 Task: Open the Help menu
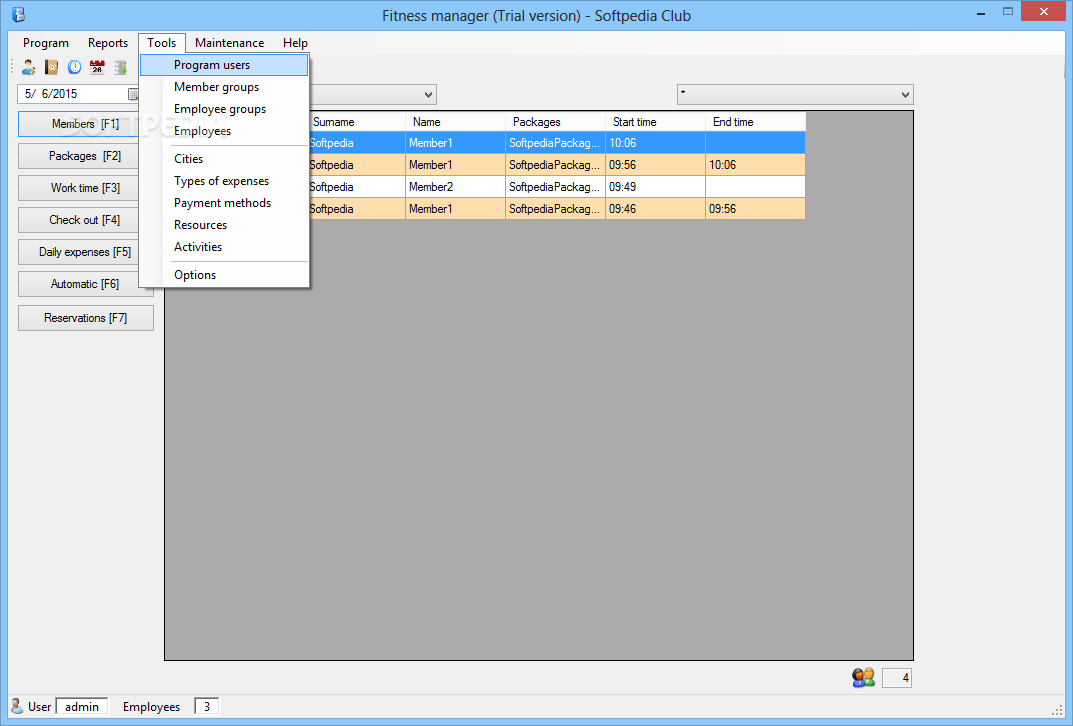coord(296,42)
